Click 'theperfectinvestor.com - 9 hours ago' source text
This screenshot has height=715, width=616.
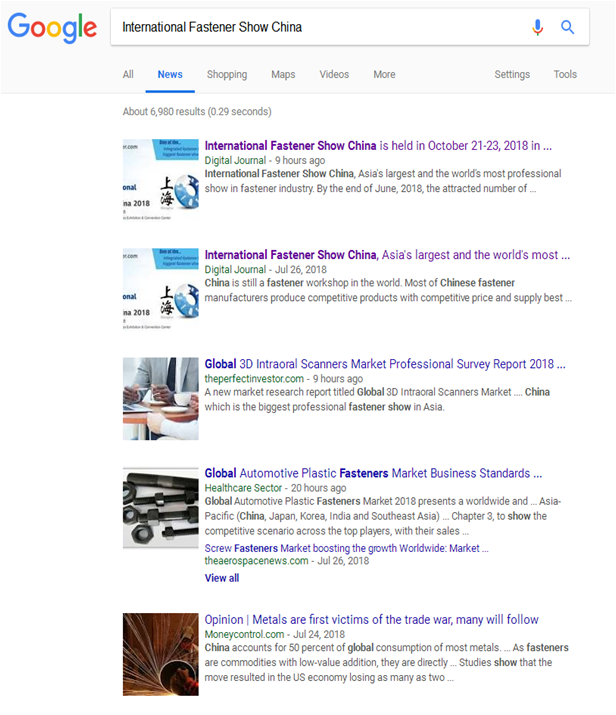(284, 378)
